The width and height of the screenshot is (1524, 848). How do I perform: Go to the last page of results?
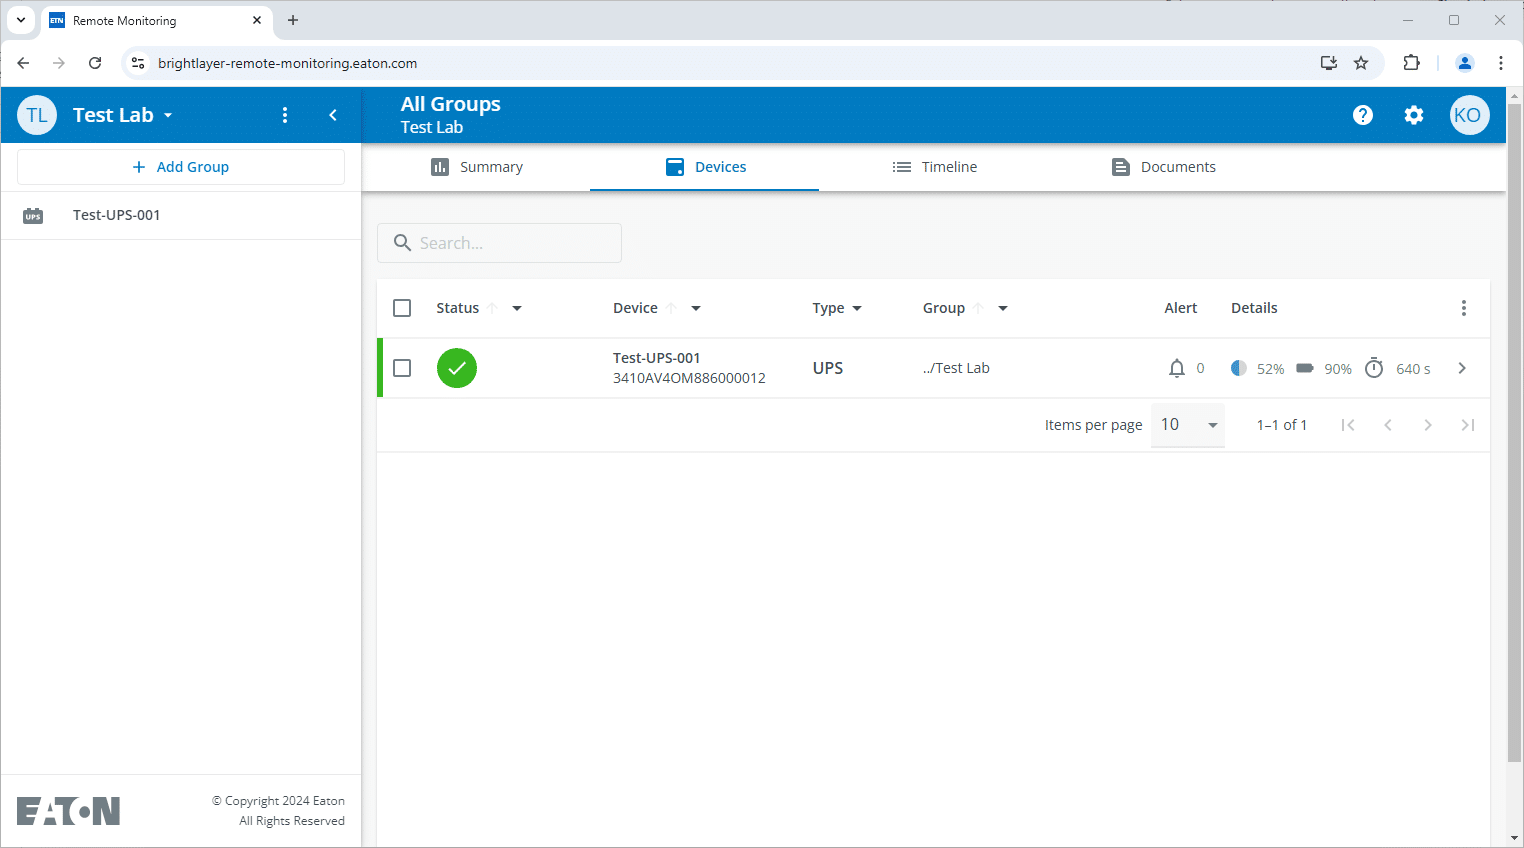(1468, 425)
